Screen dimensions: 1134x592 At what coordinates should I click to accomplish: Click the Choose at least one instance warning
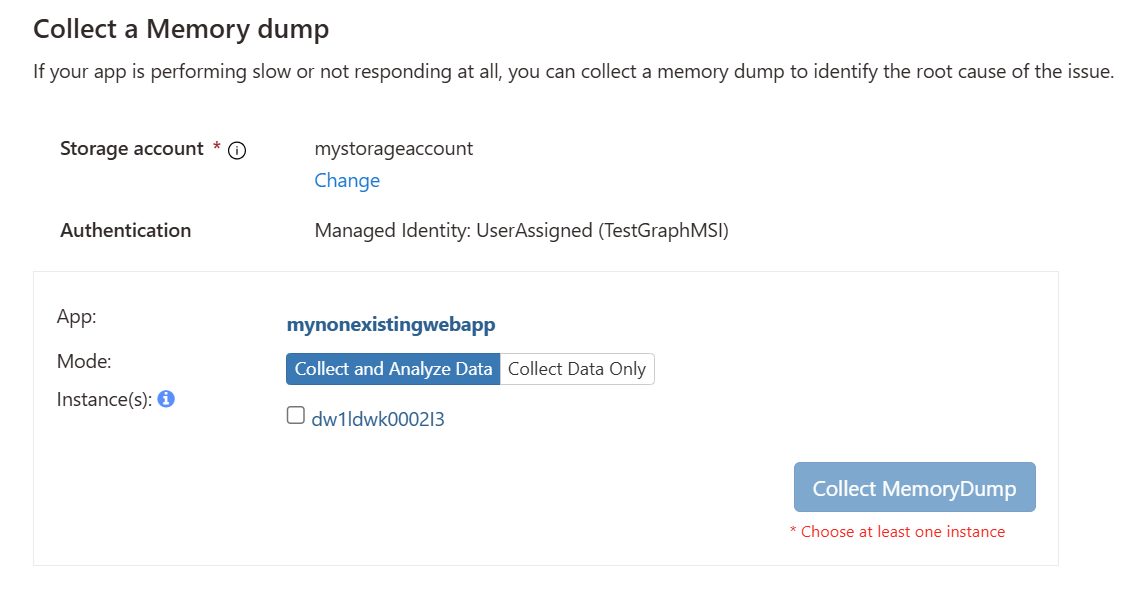[x=897, y=532]
